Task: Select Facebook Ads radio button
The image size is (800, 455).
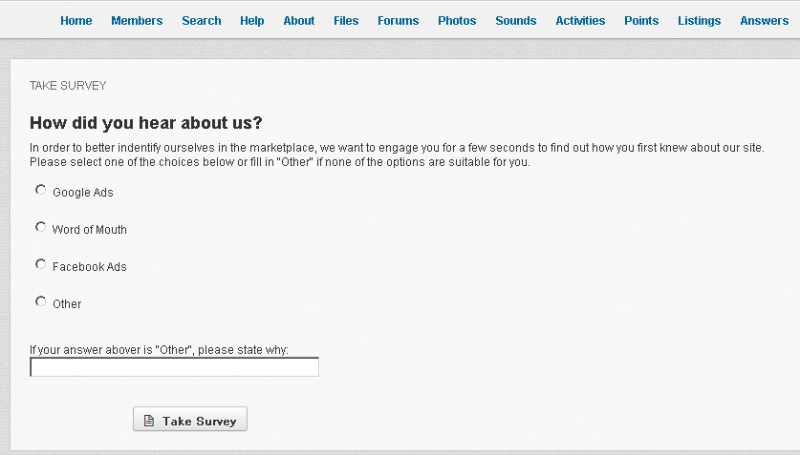Action: [x=41, y=264]
